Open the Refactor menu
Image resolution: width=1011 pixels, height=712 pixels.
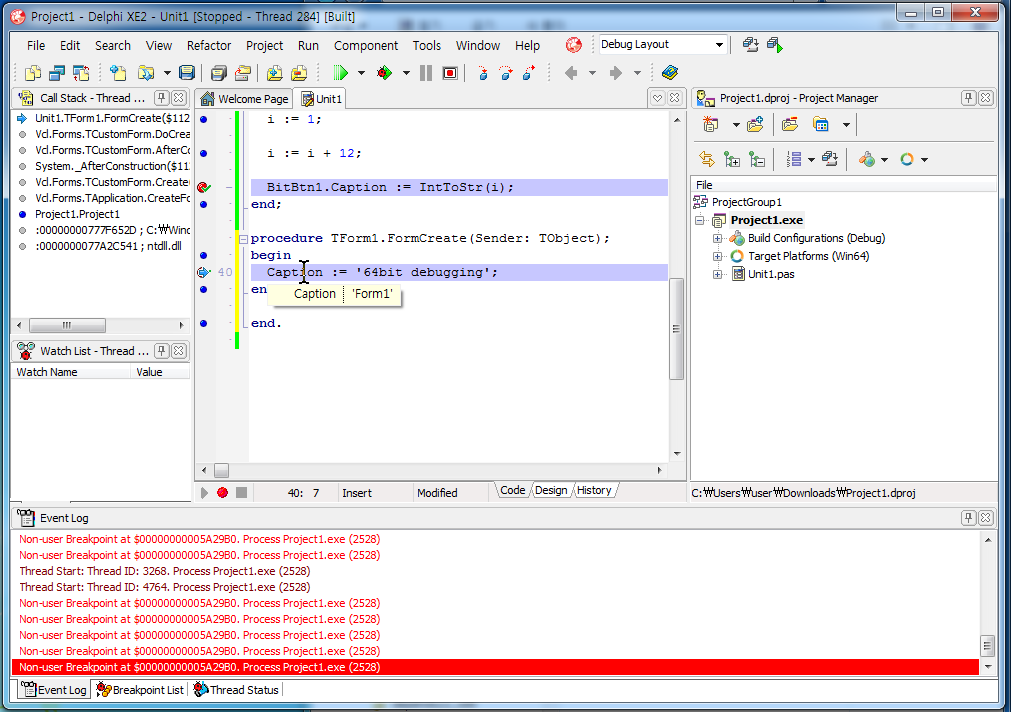pos(209,45)
